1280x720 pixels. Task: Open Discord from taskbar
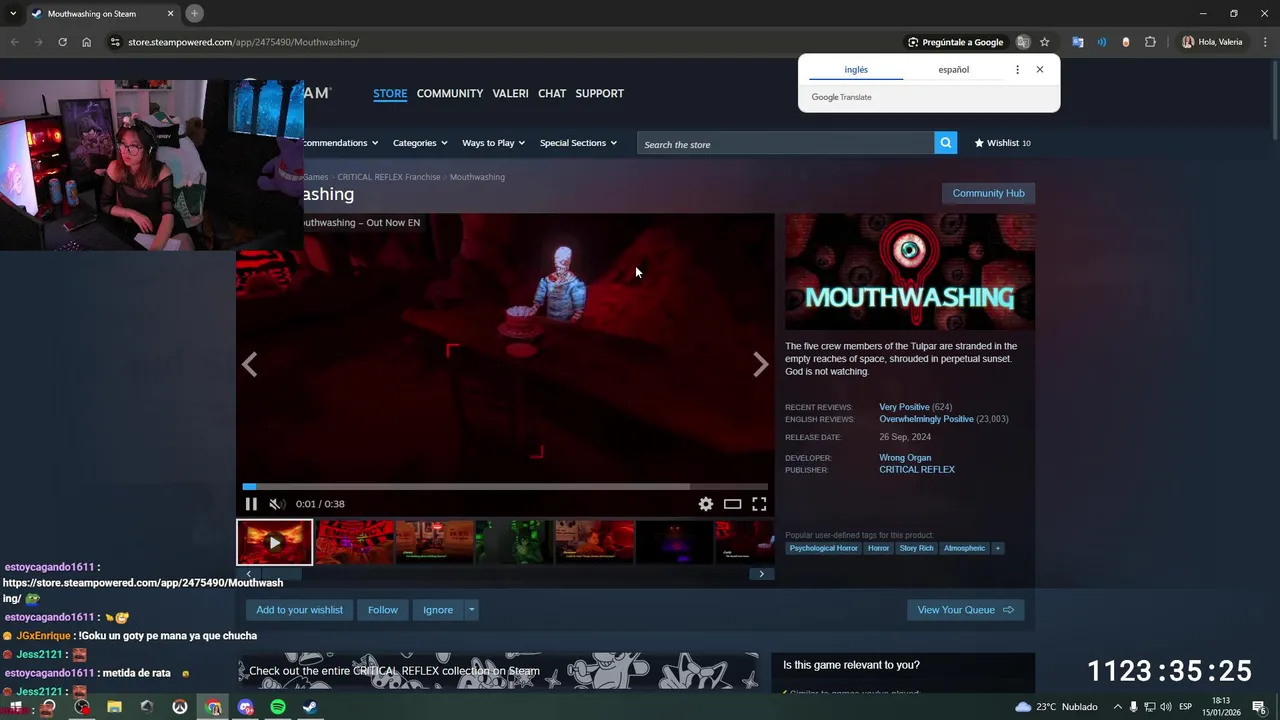click(x=246, y=707)
